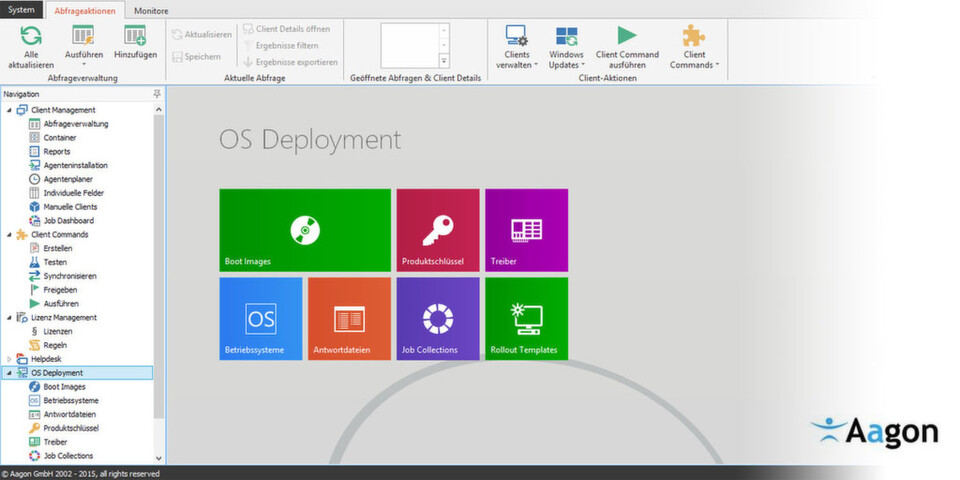This screenshot has height=480, width=960.
Task: Open Windows Updates ribbon icon
Action: [x=566, y=36]
